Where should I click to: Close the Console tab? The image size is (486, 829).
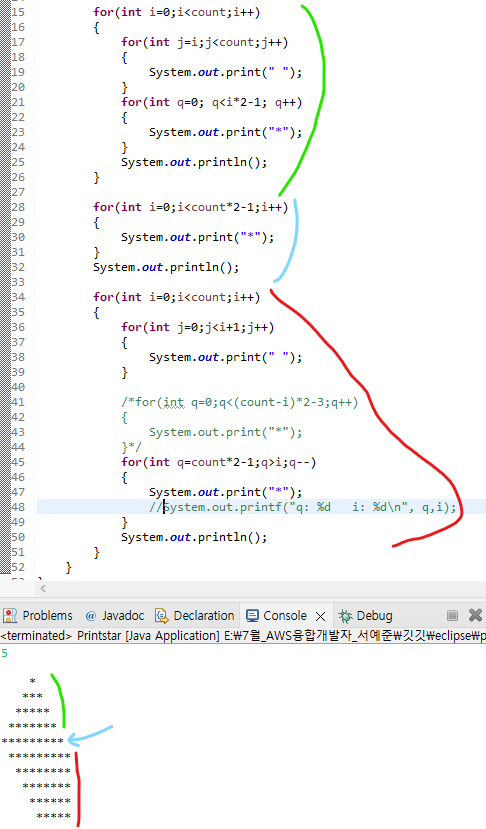320,616
